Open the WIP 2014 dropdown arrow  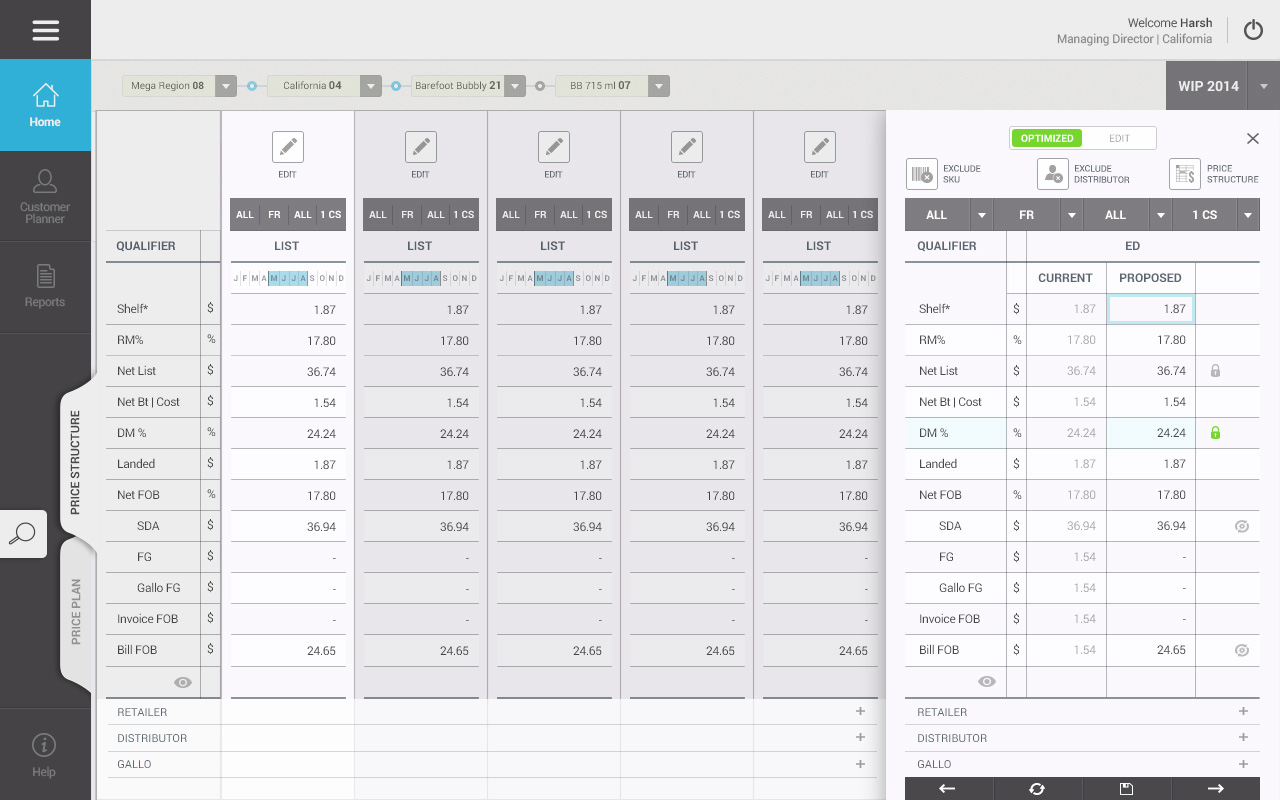[x=1264, y=86]
